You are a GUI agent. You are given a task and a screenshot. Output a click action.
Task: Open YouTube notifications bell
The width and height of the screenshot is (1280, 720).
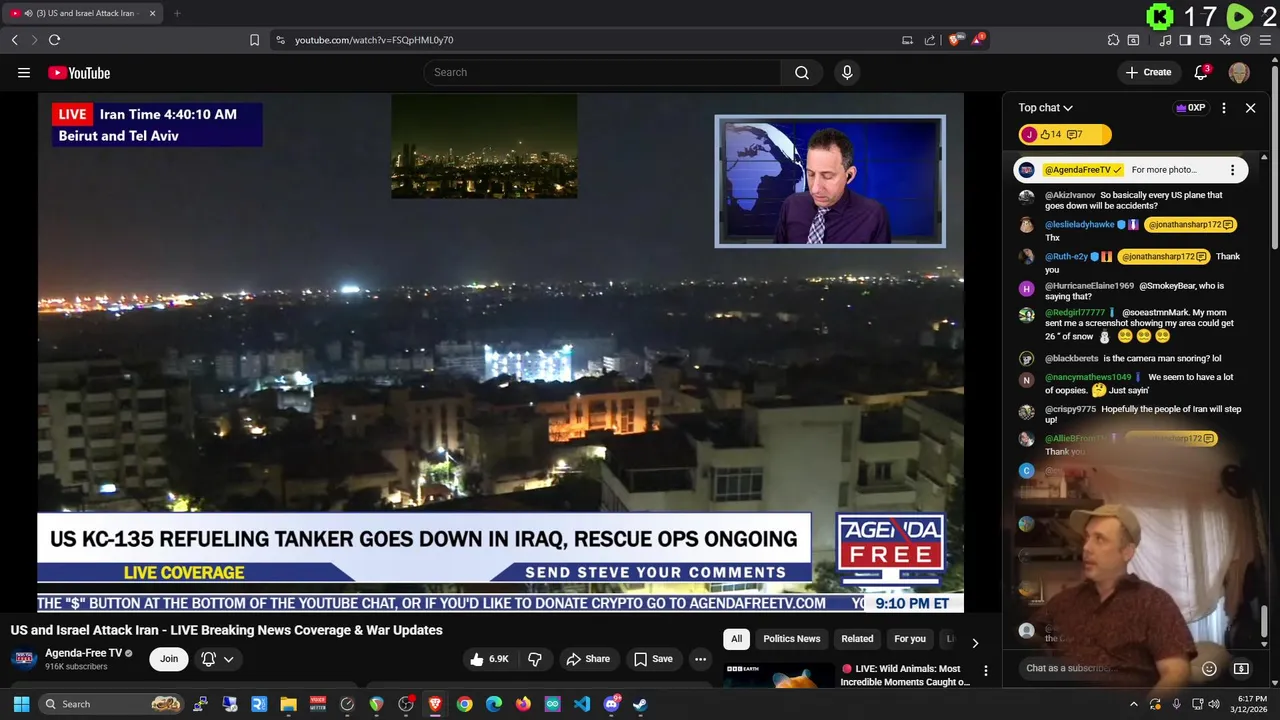1202,72
